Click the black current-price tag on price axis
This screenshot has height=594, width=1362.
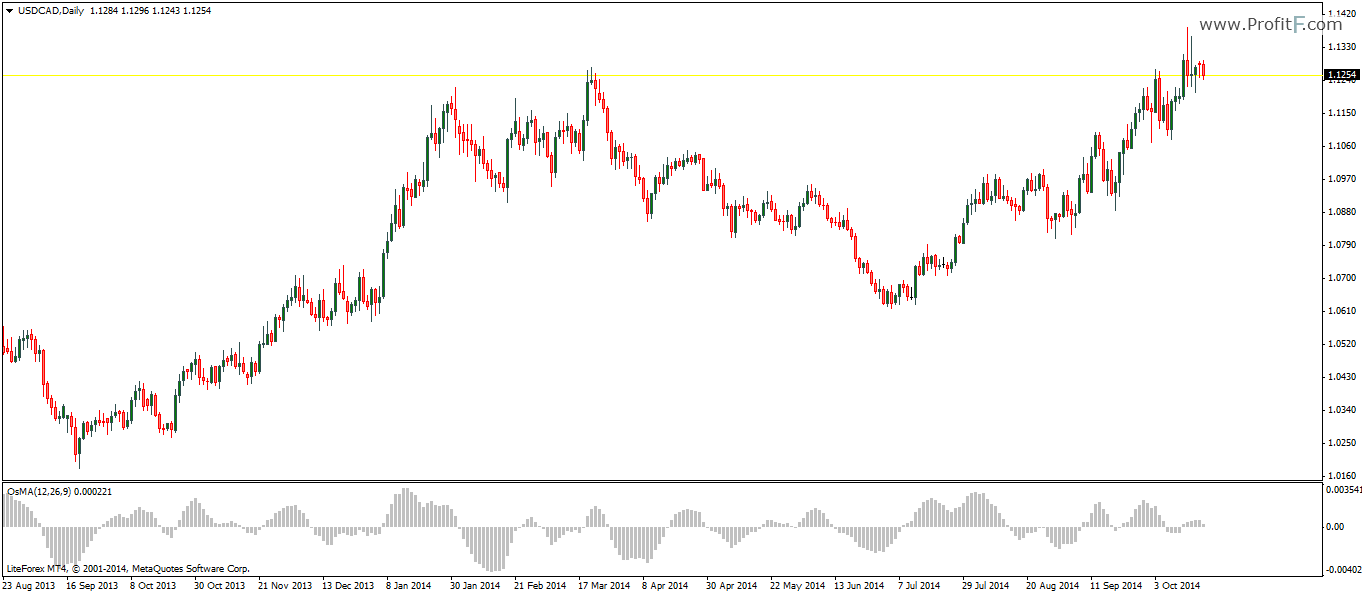point(1341,75)
